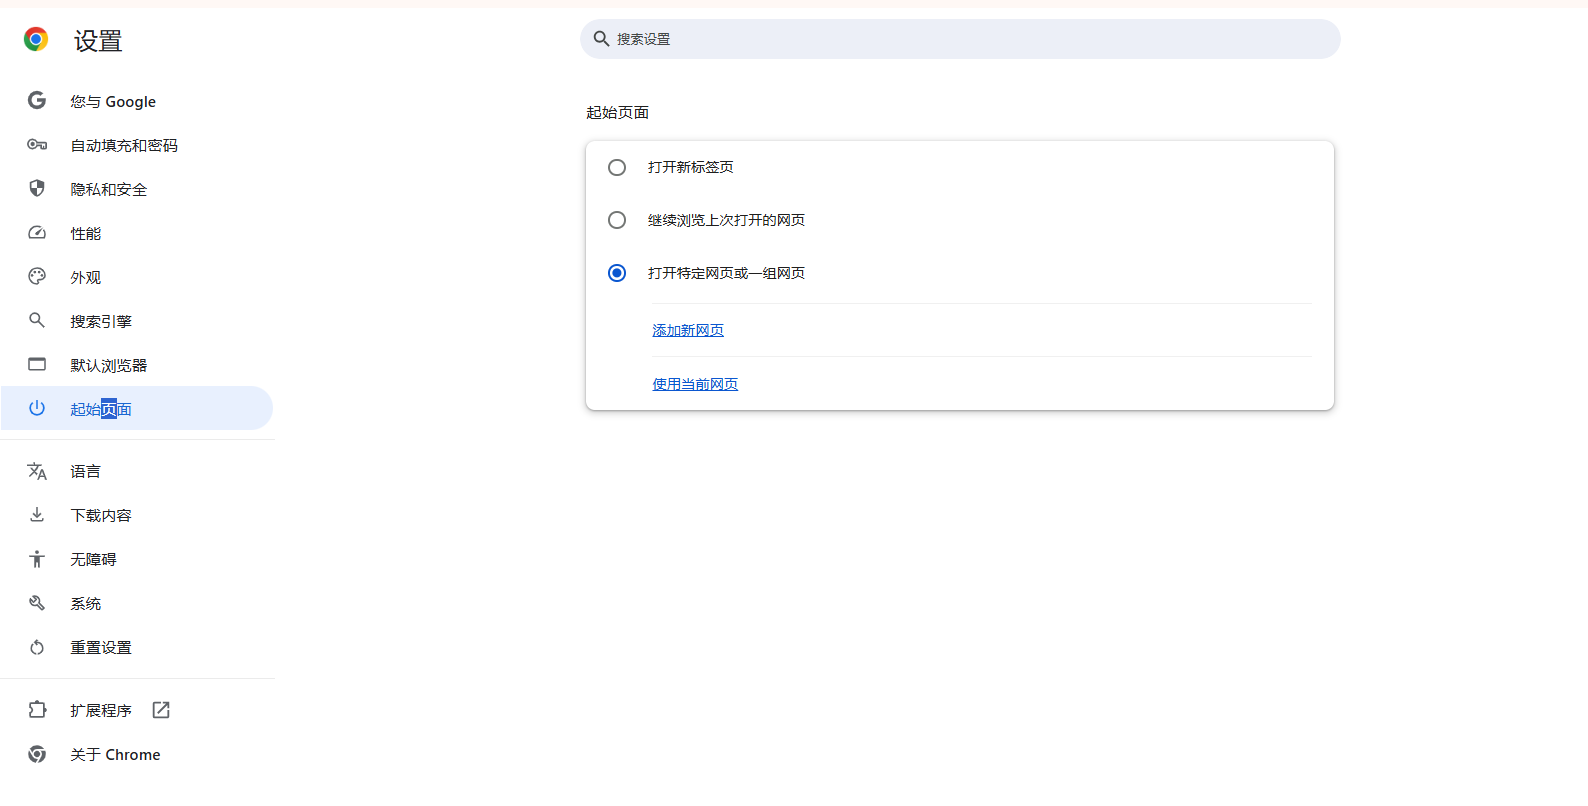Image resolution: width=1588 pixels, height=806 pixels.
Task: Open the 语言 settings
Action: [x=137, y=471]
